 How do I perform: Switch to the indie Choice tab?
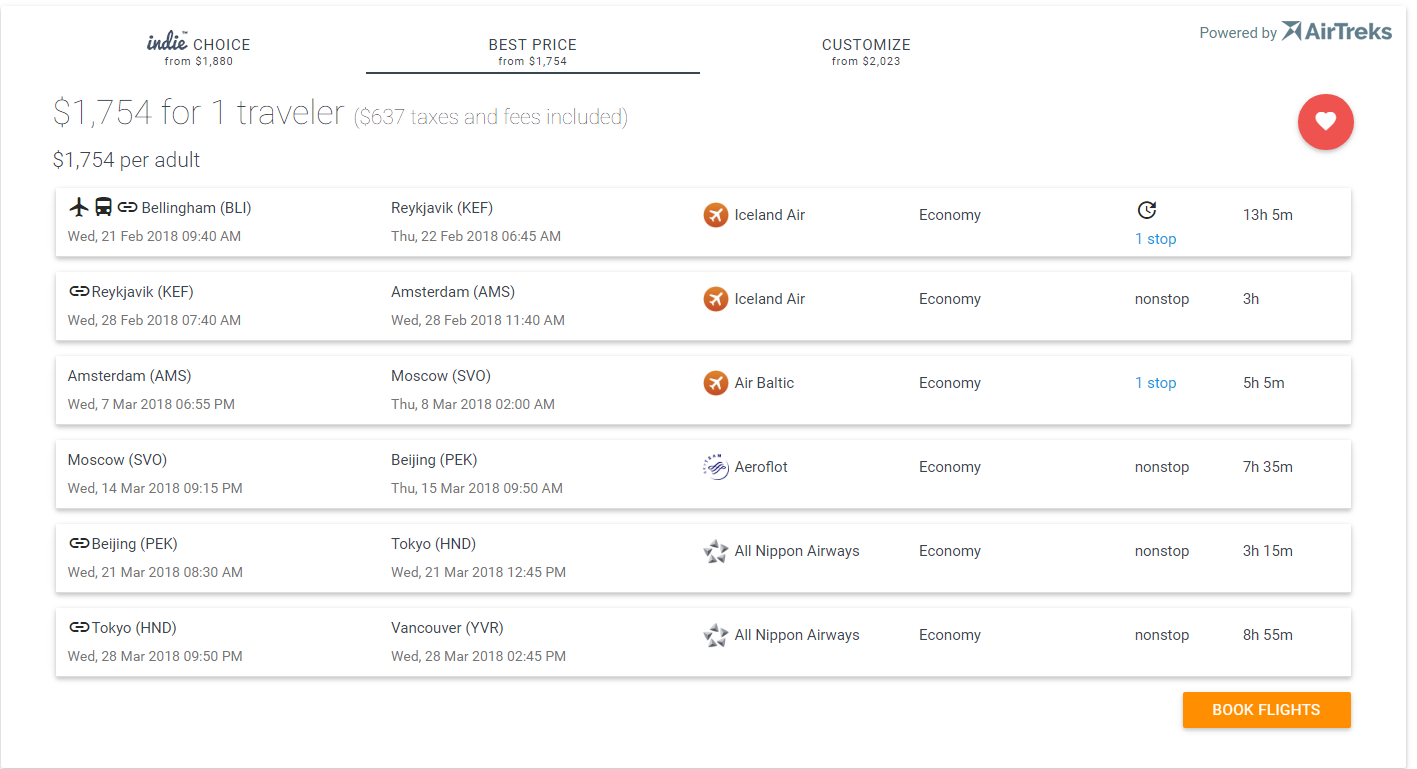pyautogui.click(x=198, y=51)
